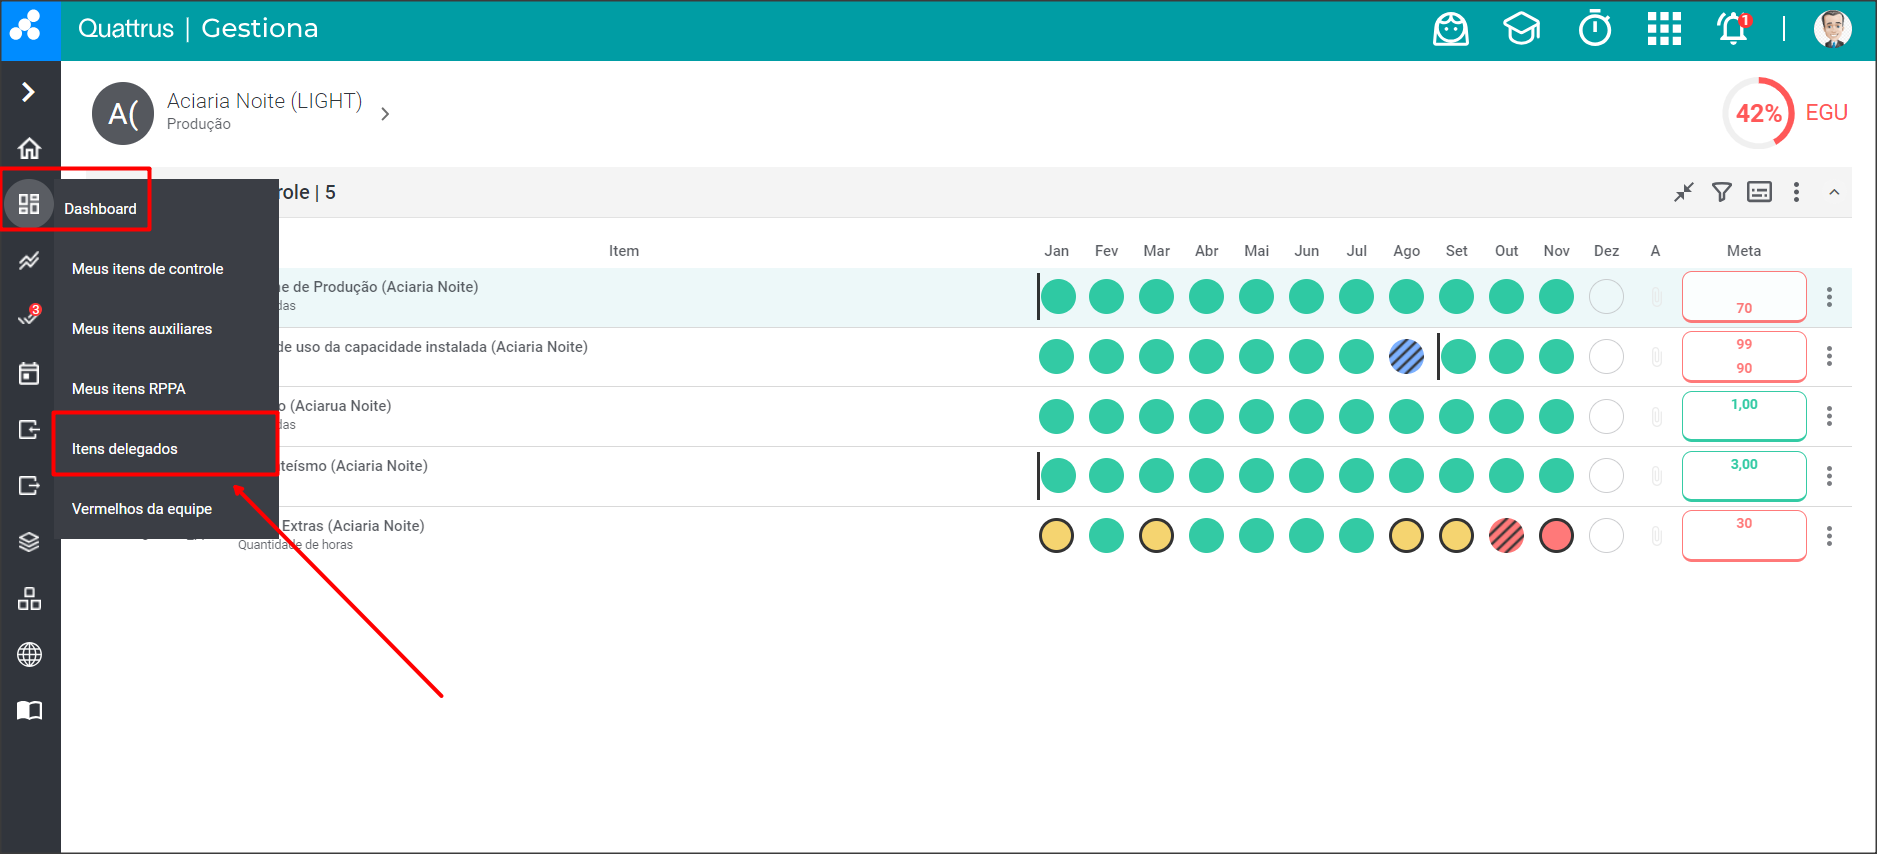Open the apps grid launcher icon

tap(1664, 29)
